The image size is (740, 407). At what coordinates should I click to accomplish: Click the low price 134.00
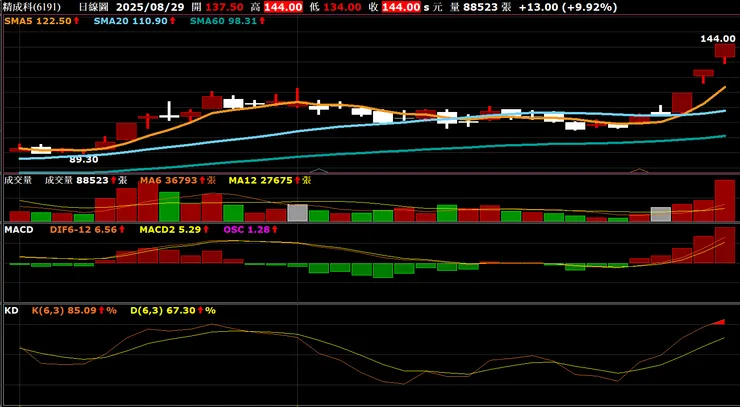(343, 7)
